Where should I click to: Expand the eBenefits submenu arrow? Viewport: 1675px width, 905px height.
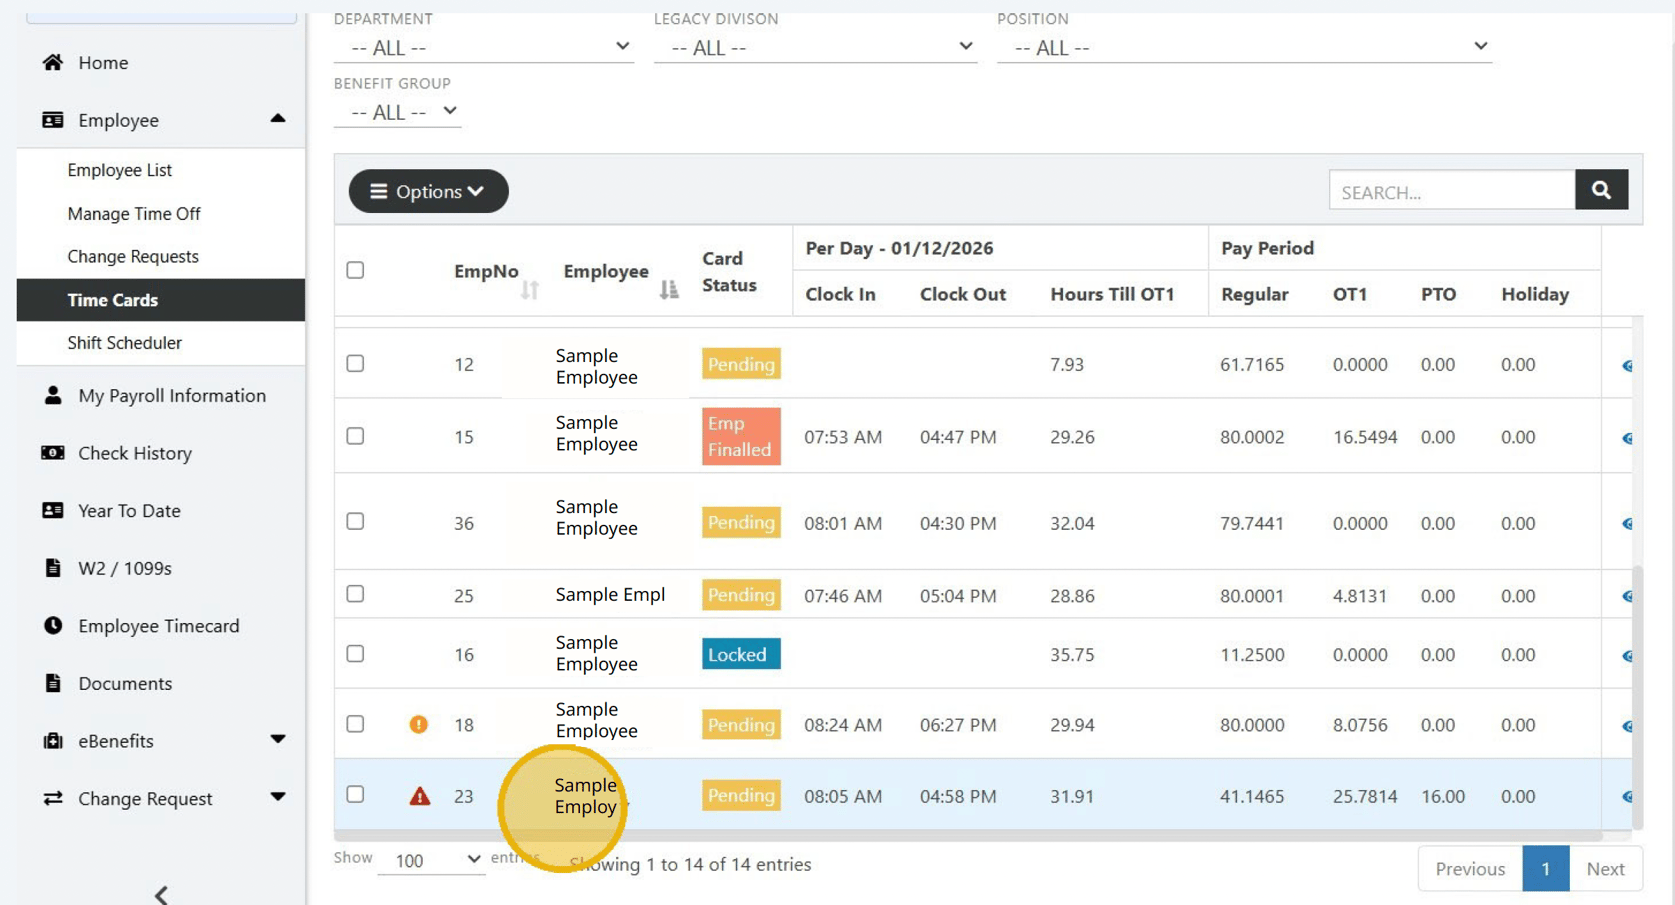coord(278,739)
